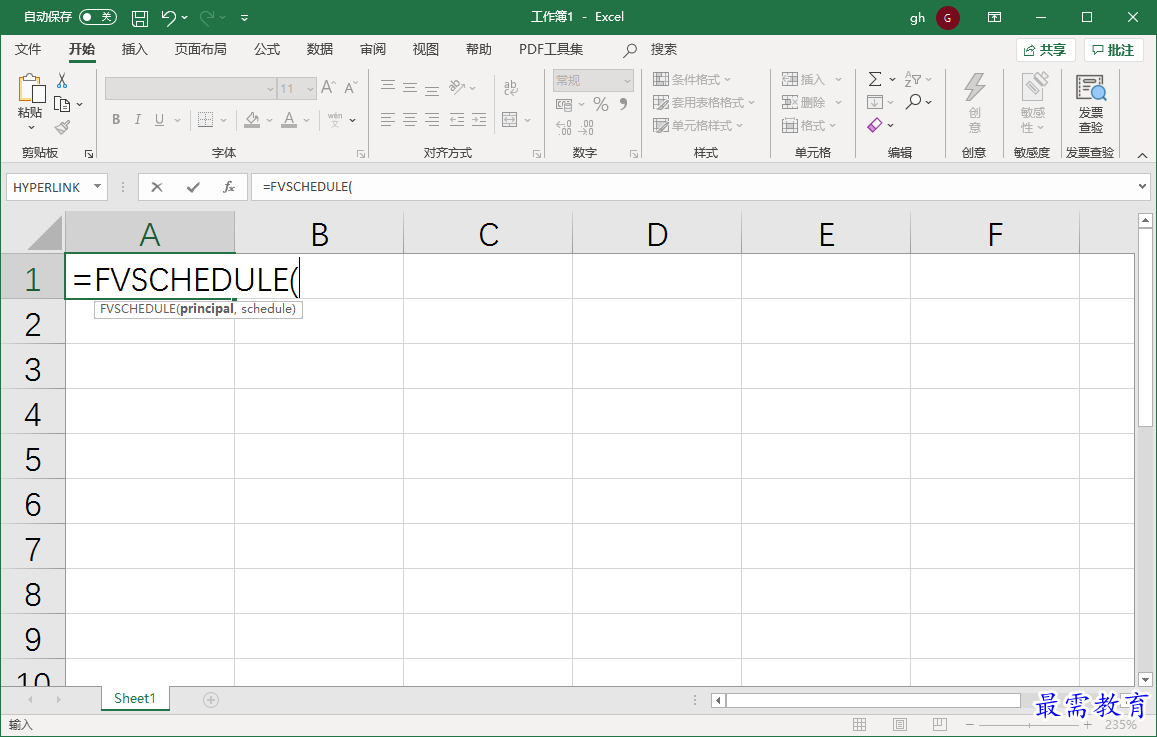
Task: Click the Increase Decimal icon
Action: 564,128
